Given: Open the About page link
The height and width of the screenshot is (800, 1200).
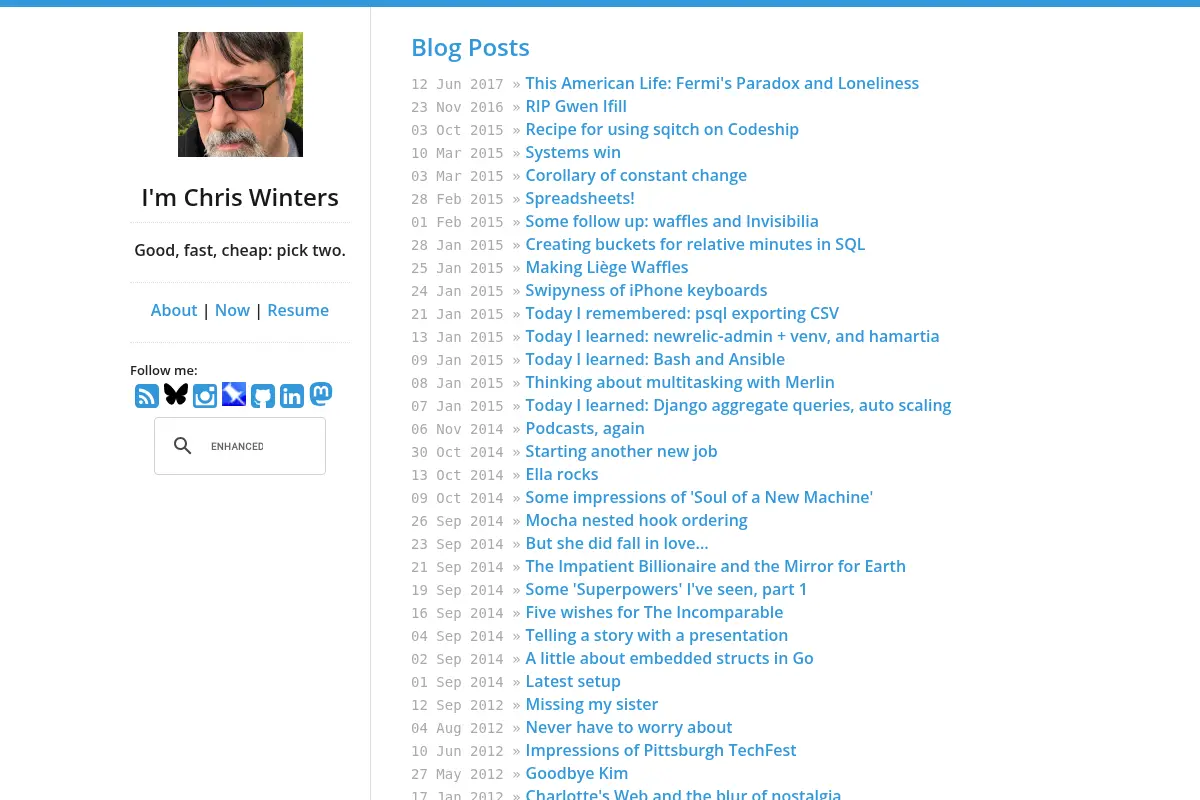Looking at the screenshot, I should [174, 310].
